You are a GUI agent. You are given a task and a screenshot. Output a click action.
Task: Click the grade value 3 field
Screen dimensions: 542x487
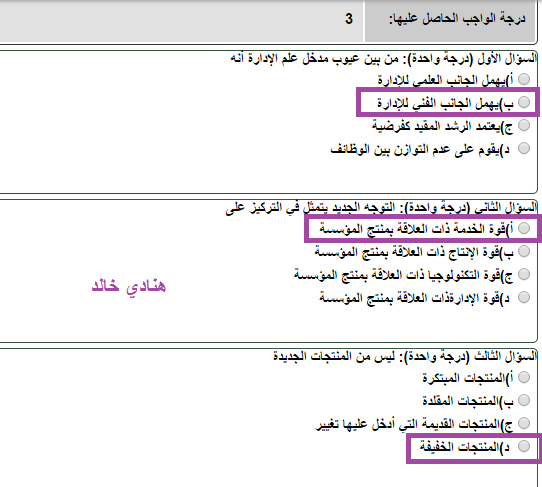181,19
